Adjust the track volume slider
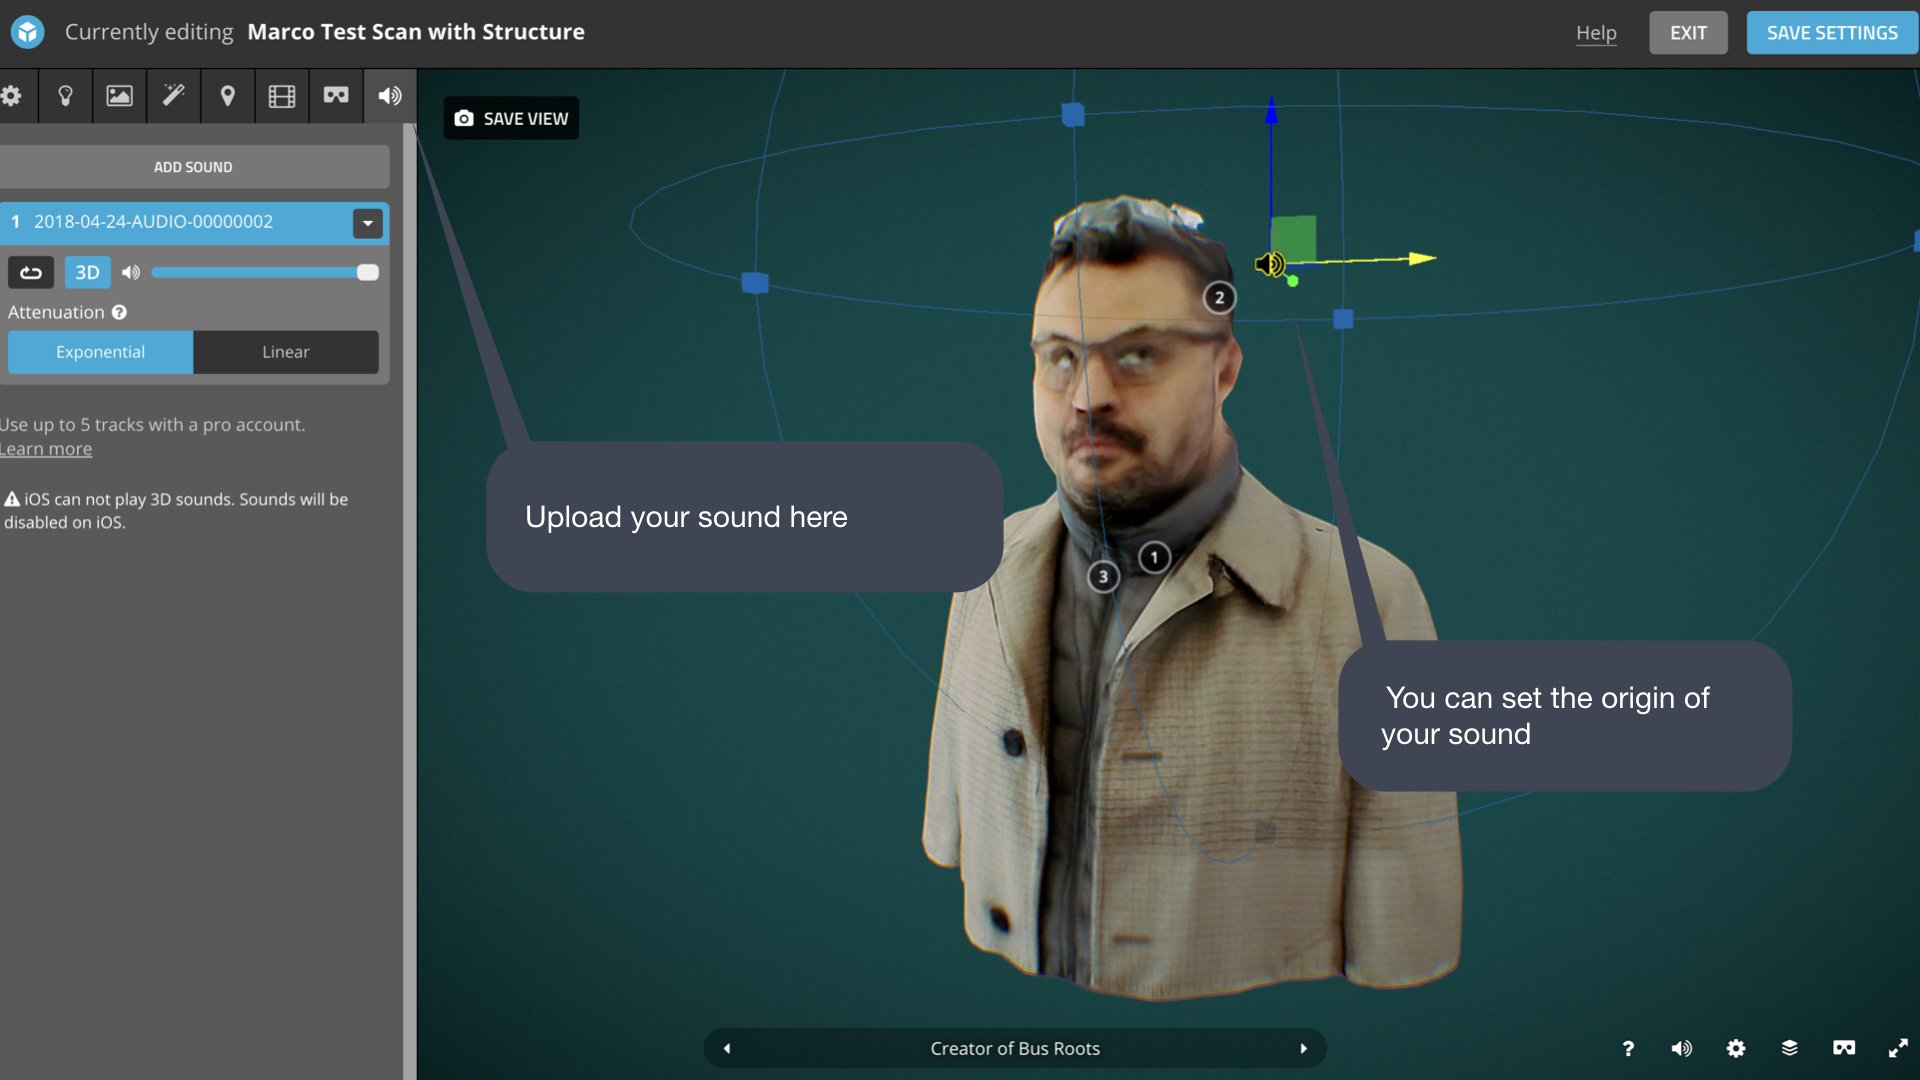 [265, 272]
